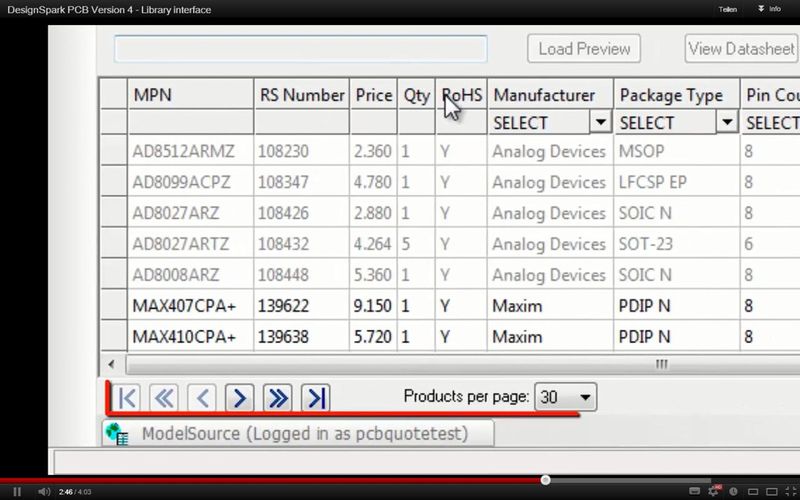Click Pin count 6 cell
Viewport: 800px width, 500px height.
tap(770, 243)
